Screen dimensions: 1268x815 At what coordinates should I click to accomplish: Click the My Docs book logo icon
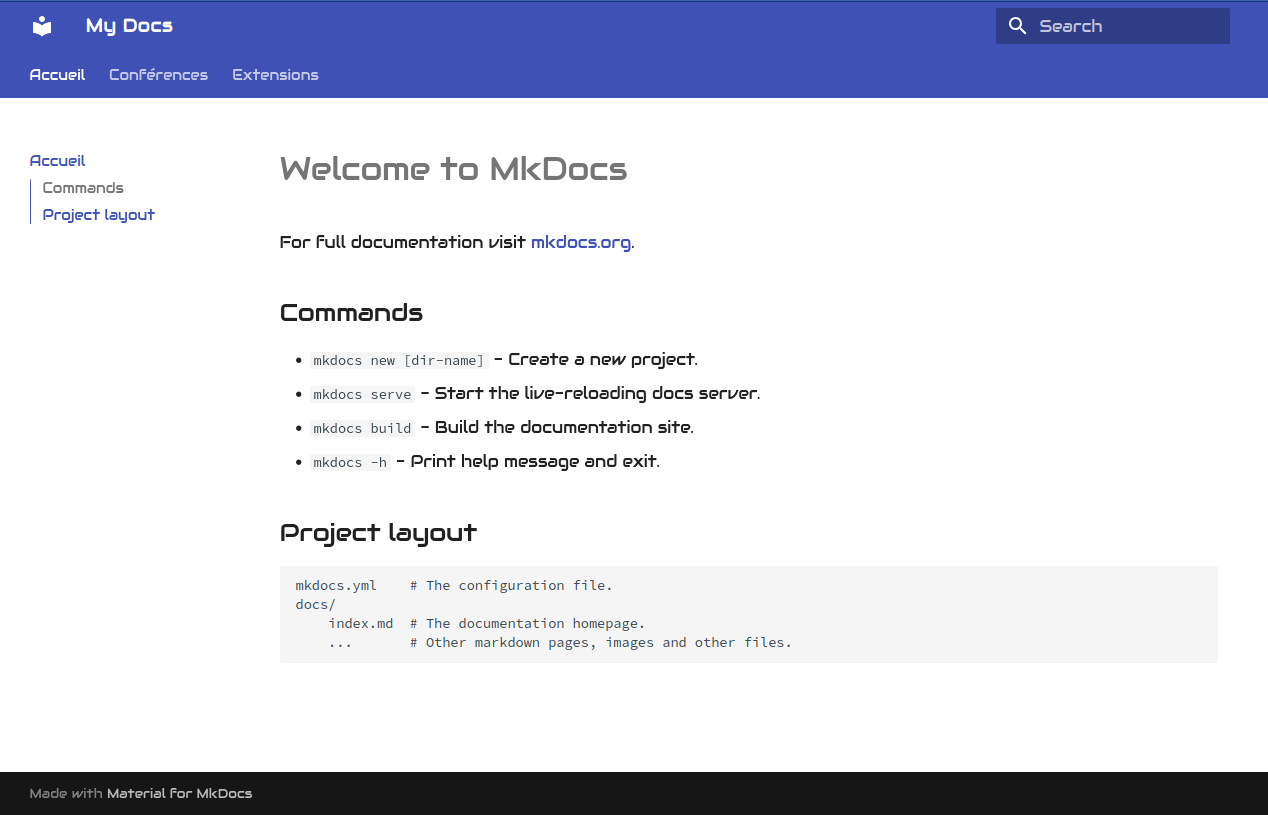[41, 26]
